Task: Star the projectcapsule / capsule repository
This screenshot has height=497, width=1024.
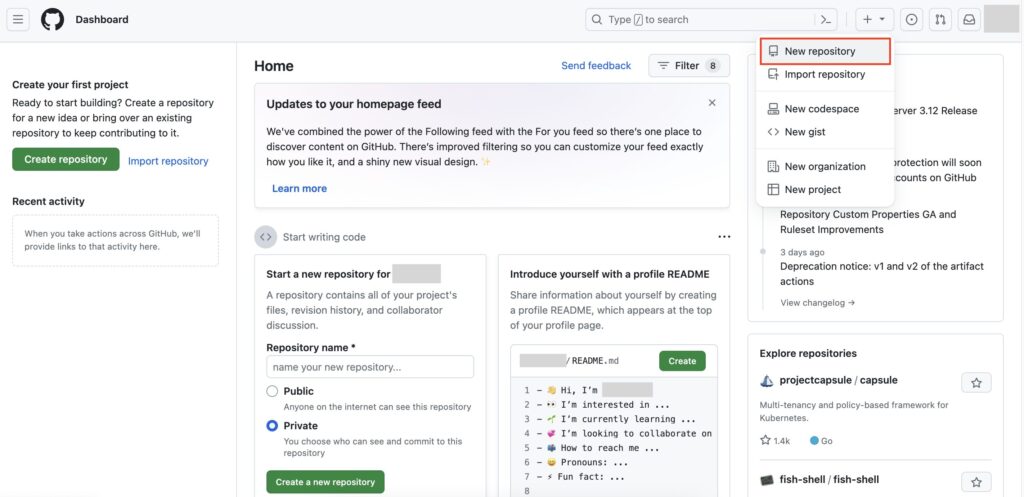Action: click(976, 383)
